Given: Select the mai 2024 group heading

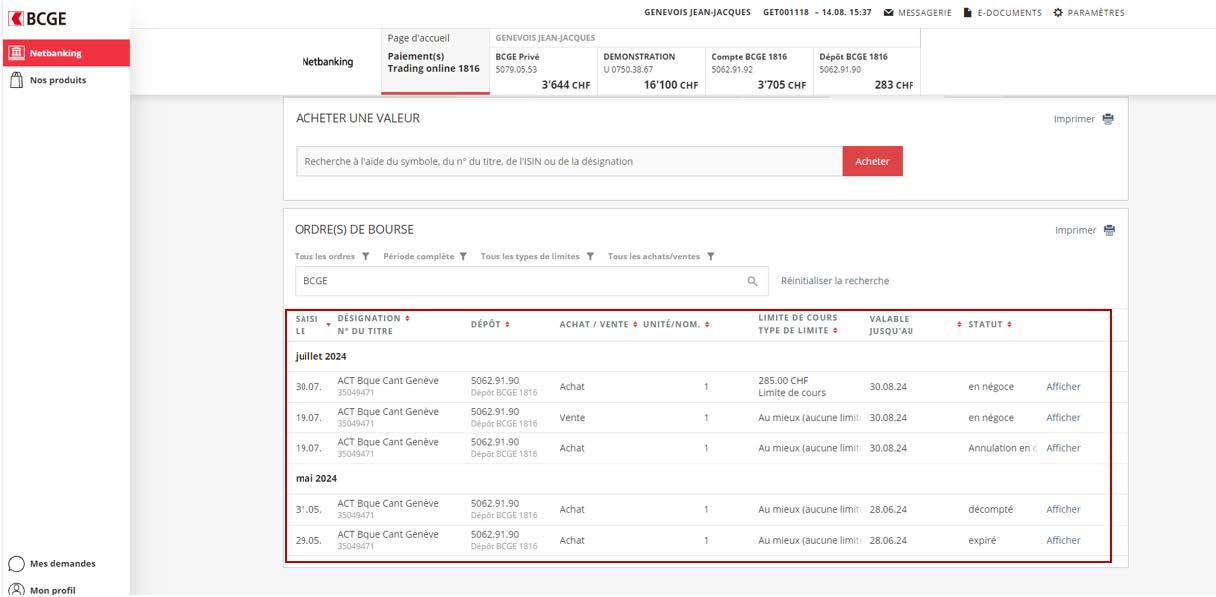Looking at the screenshot, I should pyautogui.click(x=316, y=478).
